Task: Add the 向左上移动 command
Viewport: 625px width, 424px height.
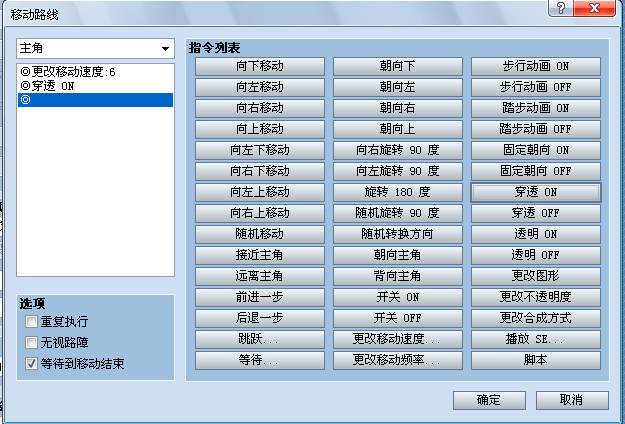Action: pyautogui.click(x=260, y=192)
